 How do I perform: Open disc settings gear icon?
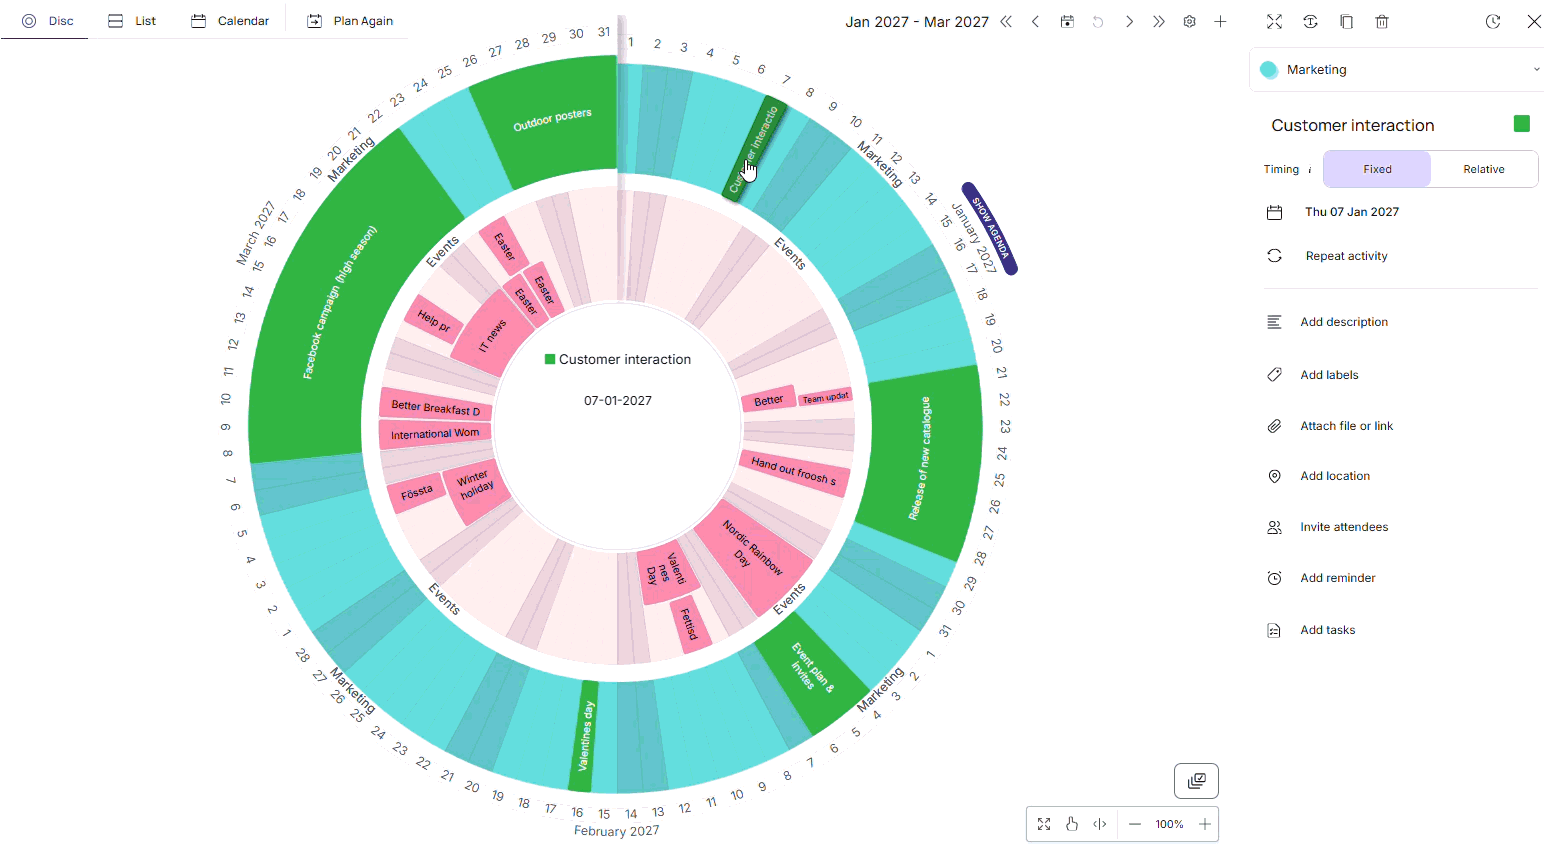[1190, 21]
